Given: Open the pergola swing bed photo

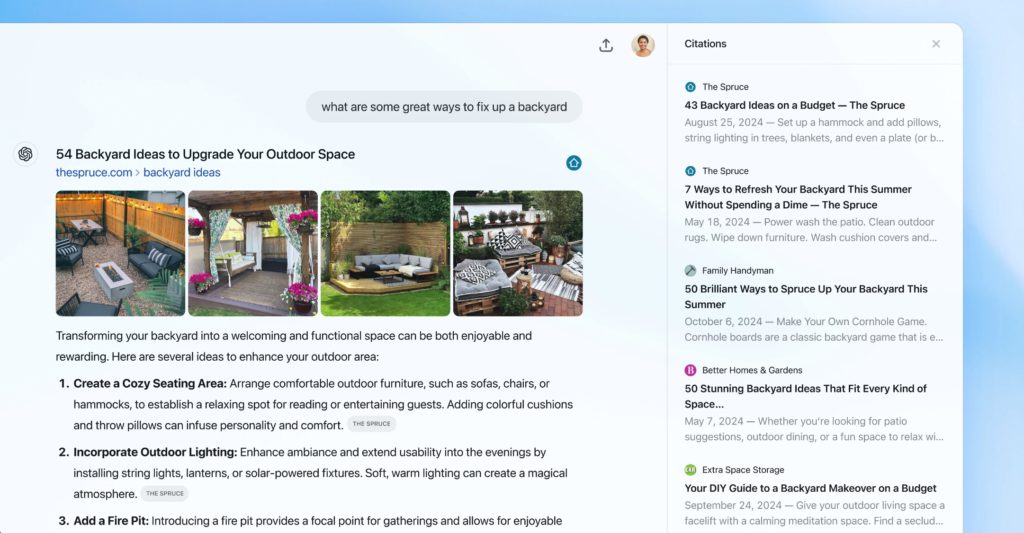Looking at the screenshot, I should point(253,253).
